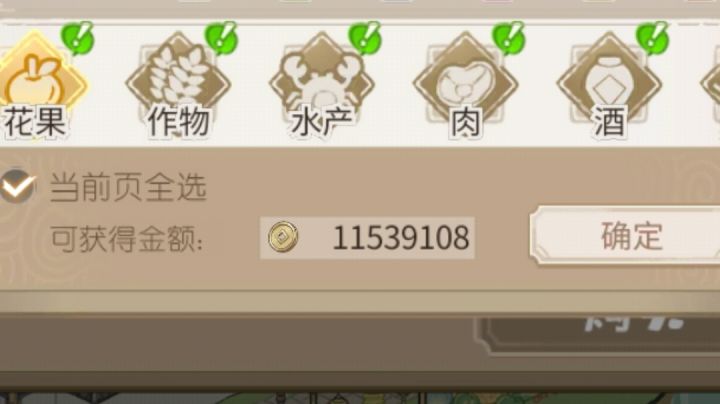The height and width of the screenshot is (404, 720).
Task: Click the green alert badge on 作物
Action: [221, 38]
